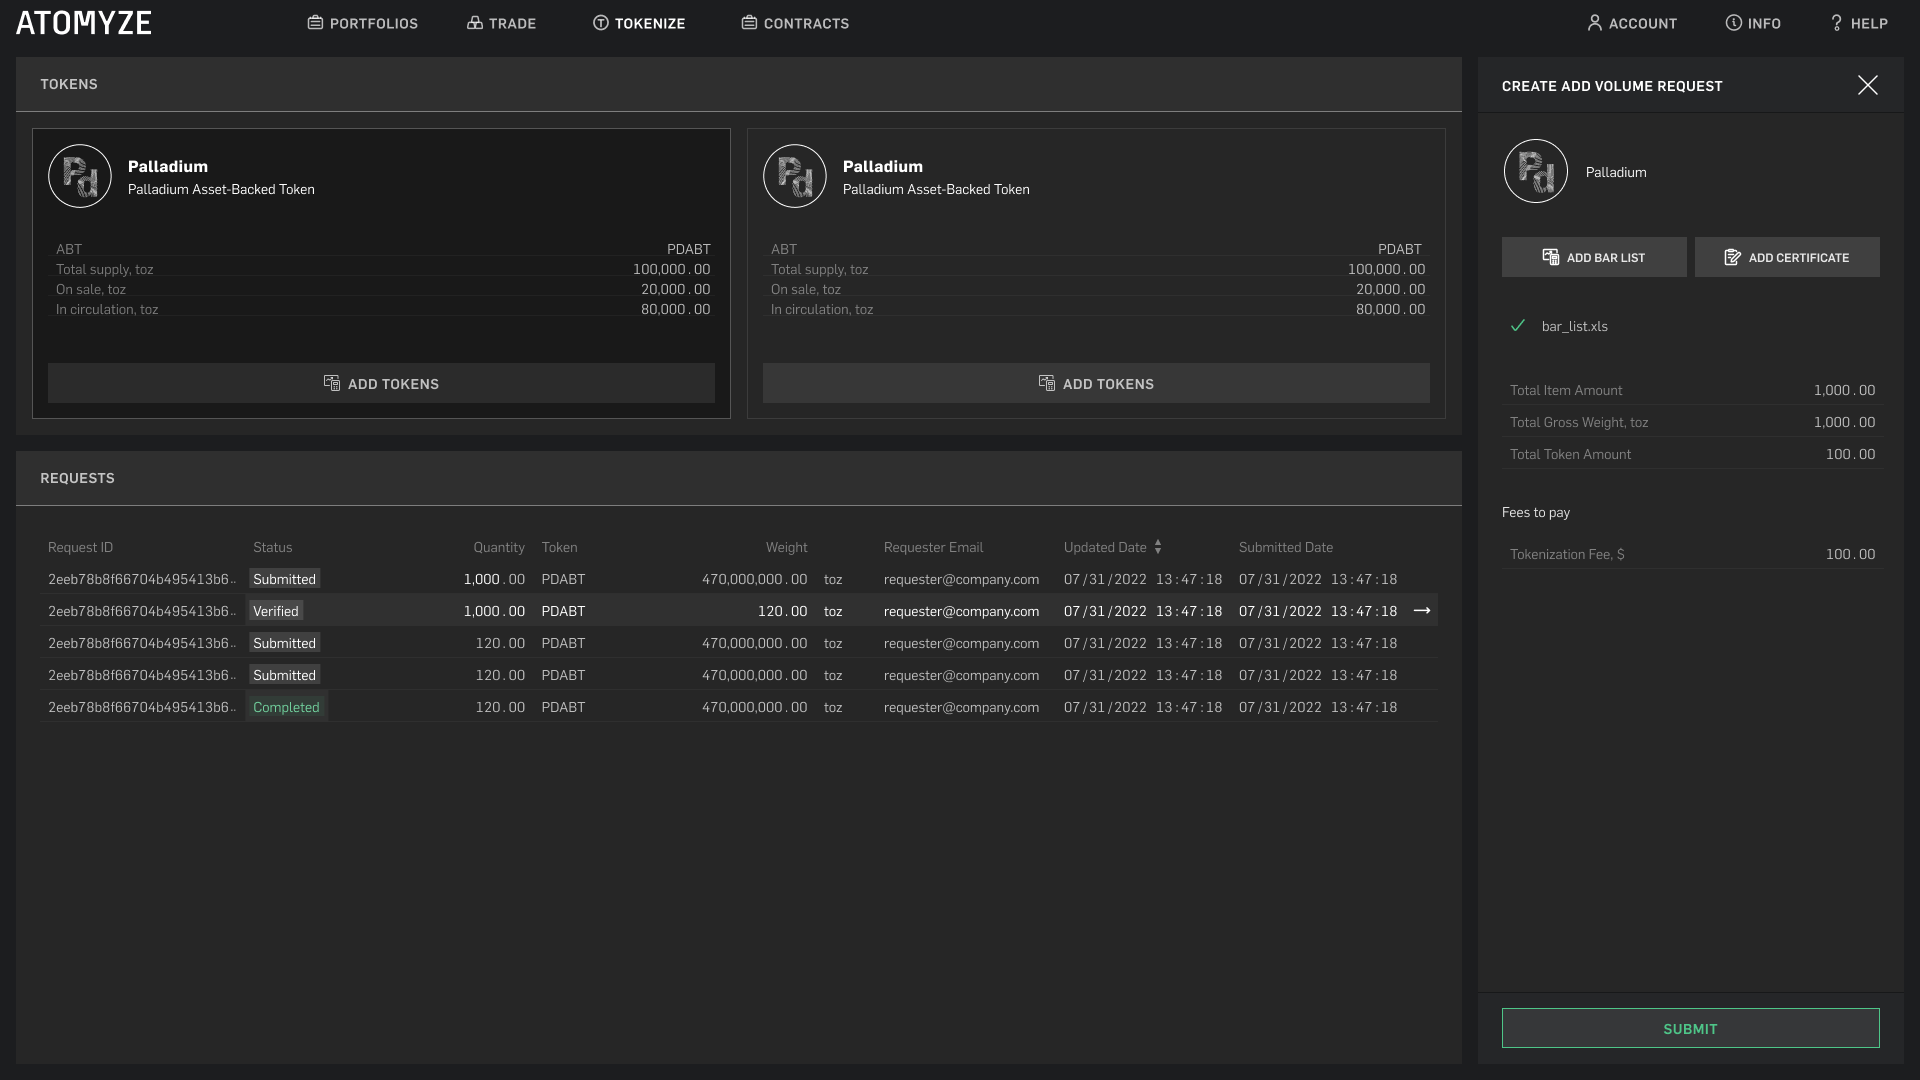Open the Portfolios section
This screenshot has height=1080, width=1920.
click(362, 23)
